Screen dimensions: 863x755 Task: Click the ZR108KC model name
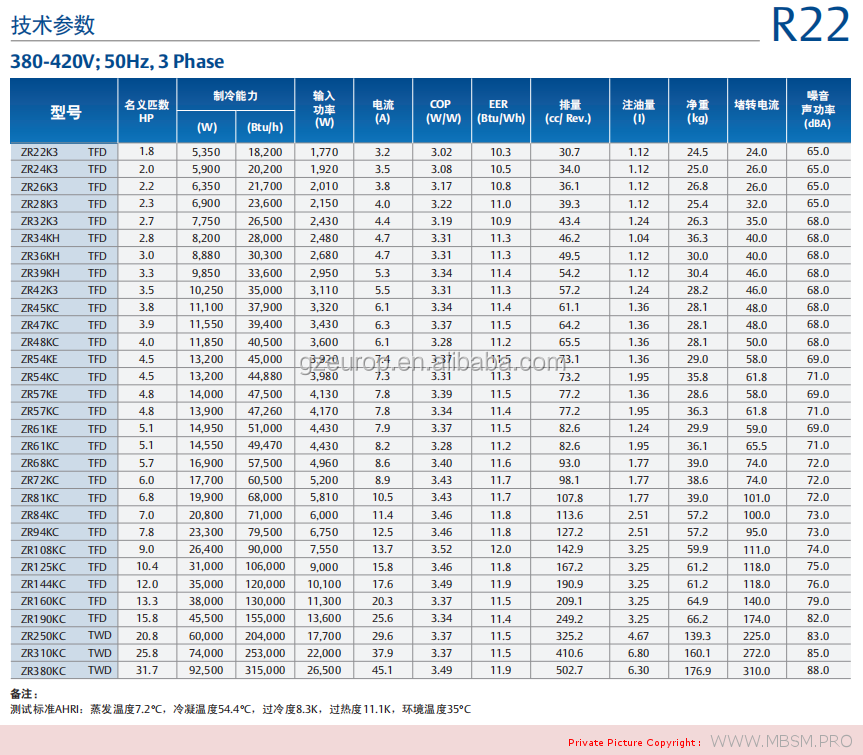click(x=43, y=550)
